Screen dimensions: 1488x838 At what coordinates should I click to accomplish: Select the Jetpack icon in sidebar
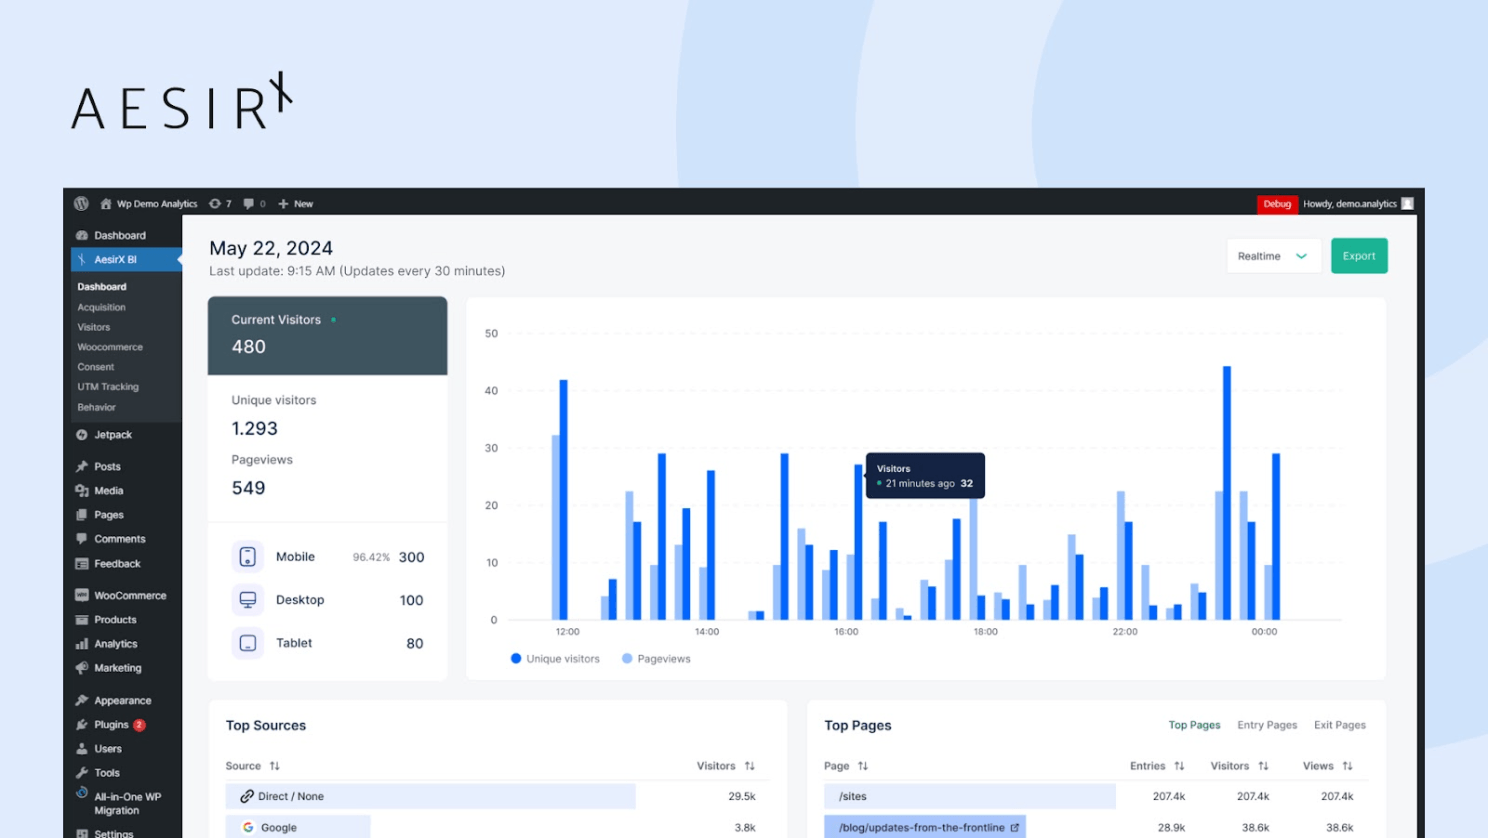coord(80,434)
